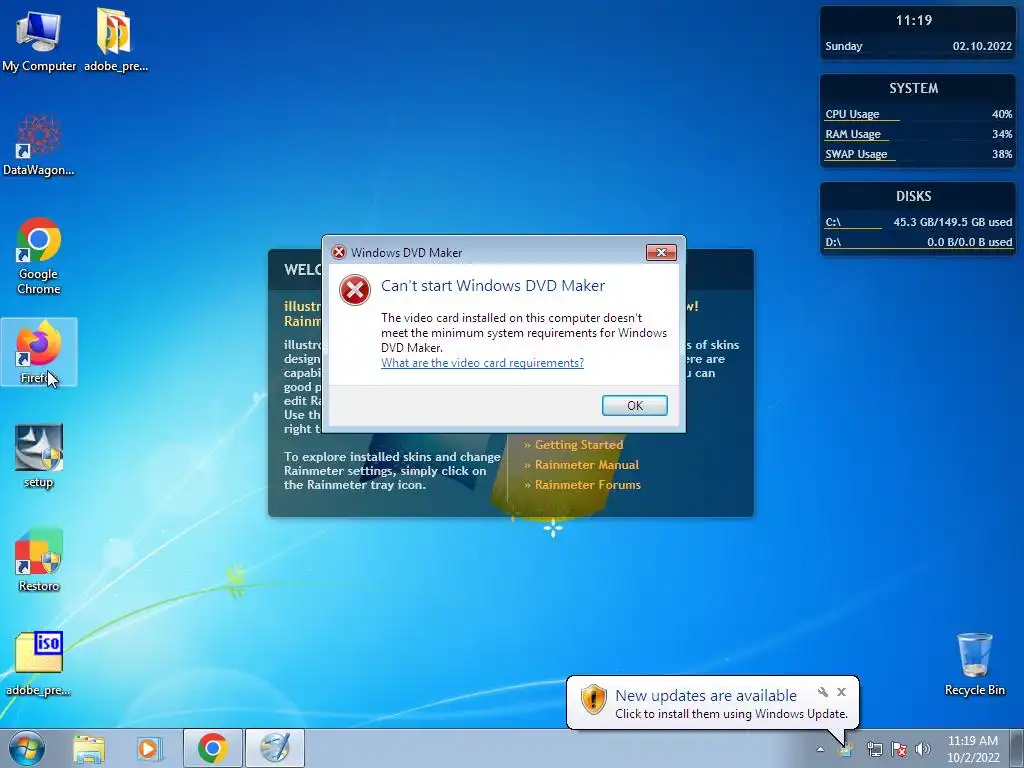Click the 11:19 time in clock widget
This screenshot has width=1024, height=768.
click(x=914, y=21)
